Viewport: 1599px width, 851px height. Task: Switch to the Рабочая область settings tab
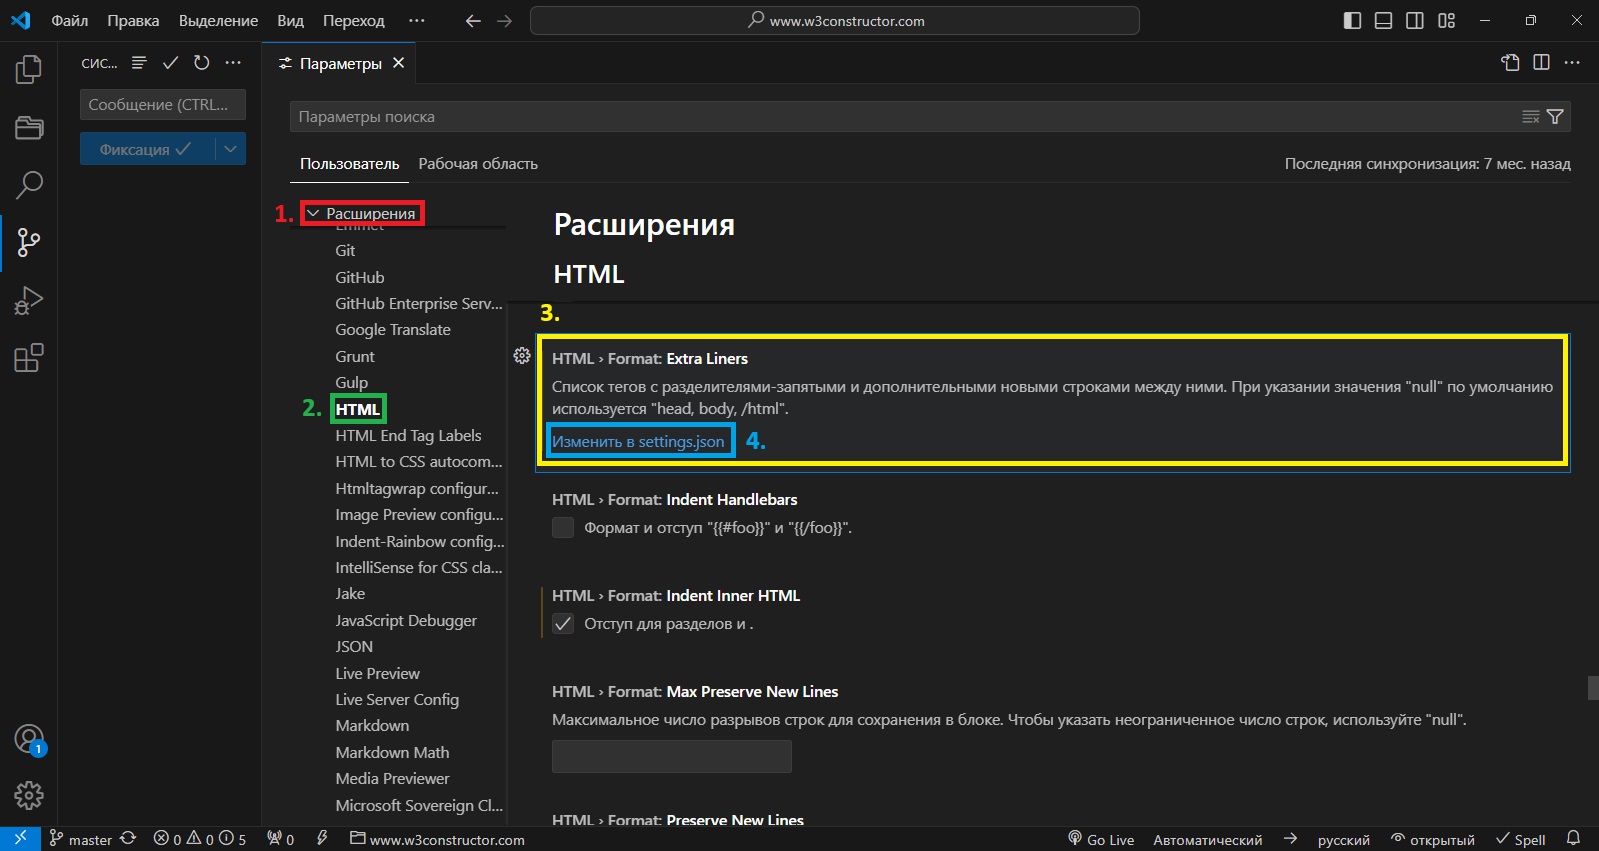point(478,164)
